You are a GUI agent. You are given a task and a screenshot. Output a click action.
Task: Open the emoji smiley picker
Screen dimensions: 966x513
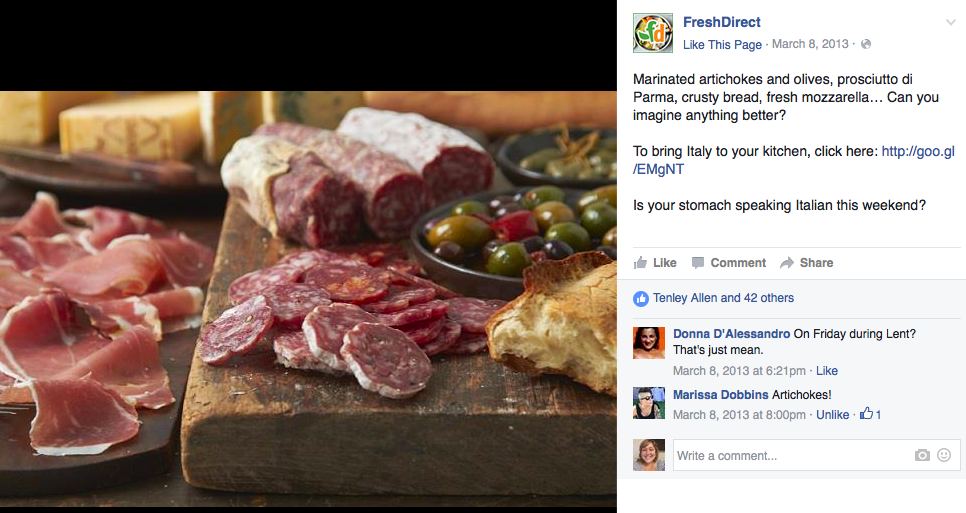[x=943, y=456]
